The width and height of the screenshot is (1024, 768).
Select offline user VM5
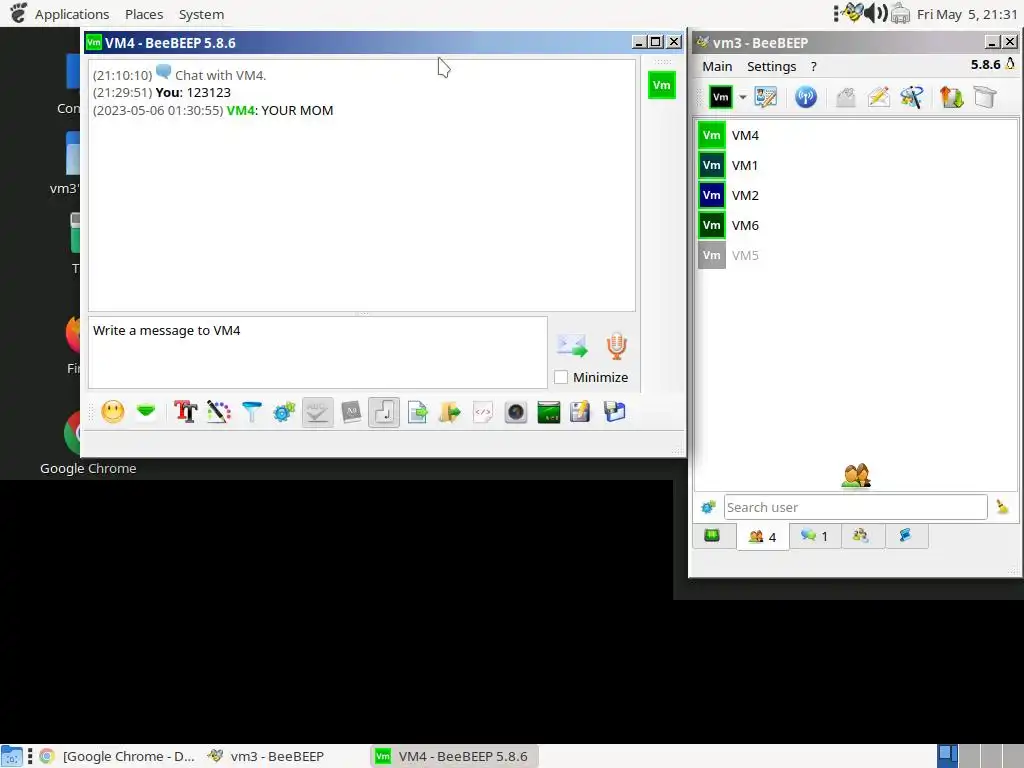click(x=857, y=255)
